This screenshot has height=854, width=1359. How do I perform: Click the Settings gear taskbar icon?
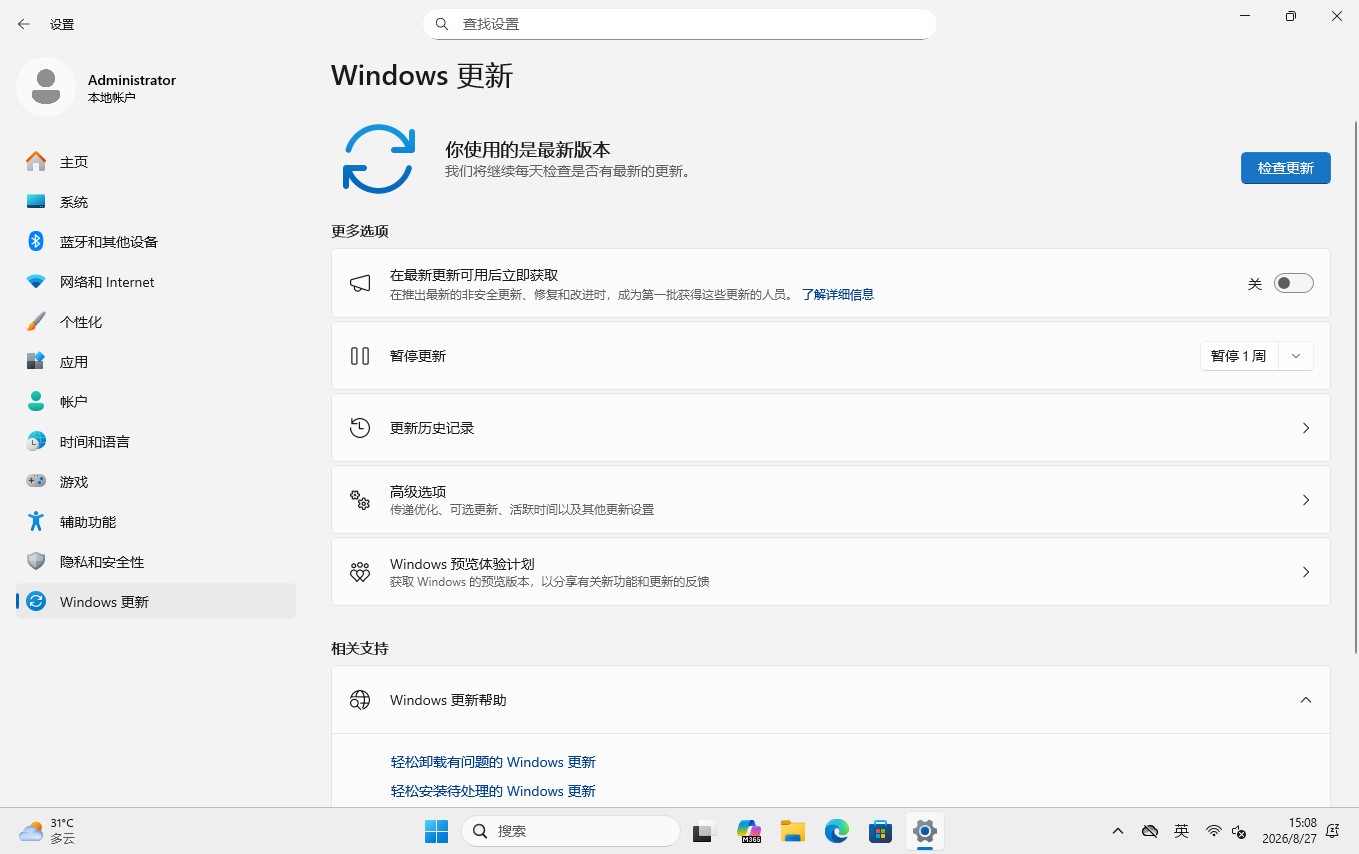(x=925, y=831)
